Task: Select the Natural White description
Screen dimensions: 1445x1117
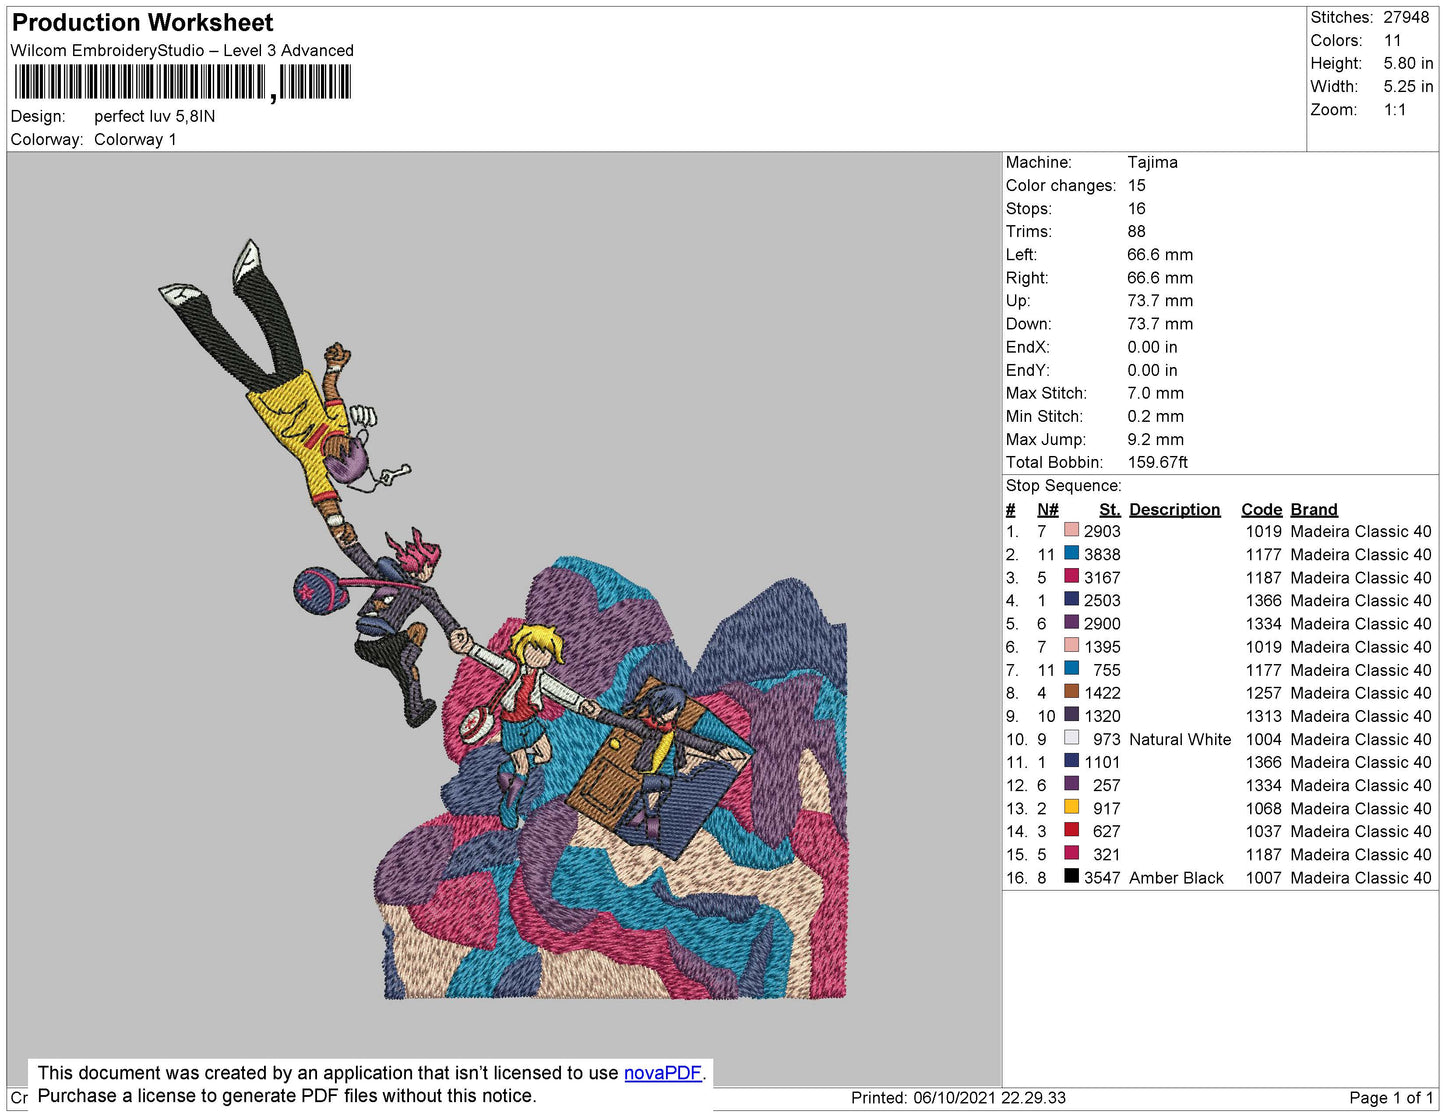Action: (x=1180, y=739)
